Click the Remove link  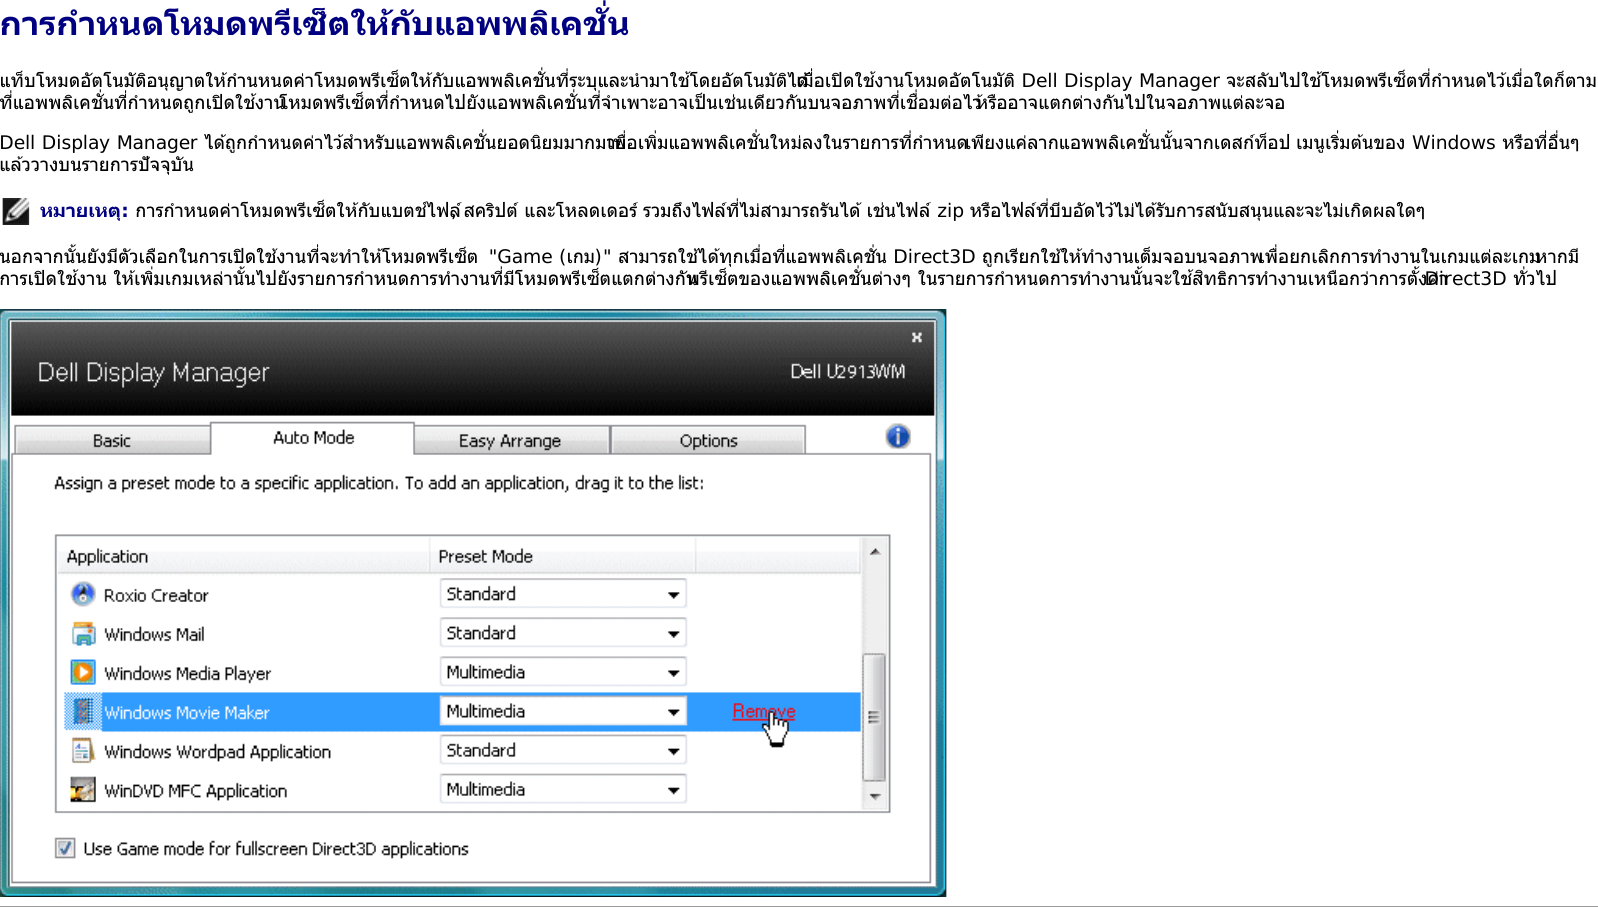(763, 711)
